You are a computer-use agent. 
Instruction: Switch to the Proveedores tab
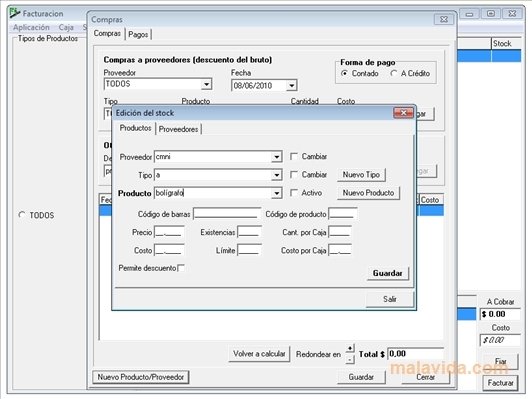tap(178, 129)
